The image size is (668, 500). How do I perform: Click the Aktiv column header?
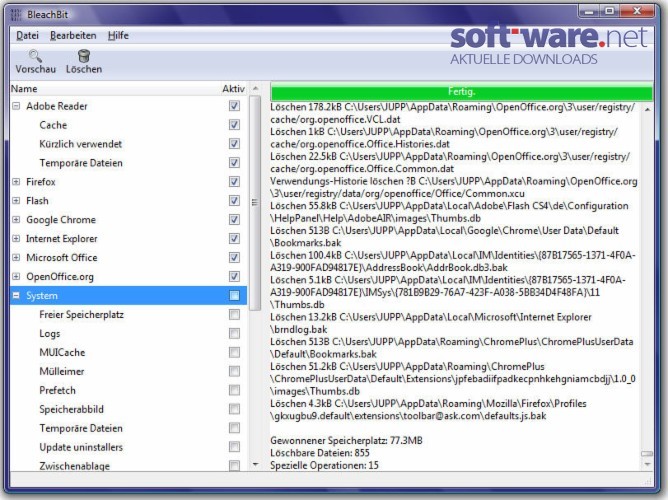tap(233, 89)
